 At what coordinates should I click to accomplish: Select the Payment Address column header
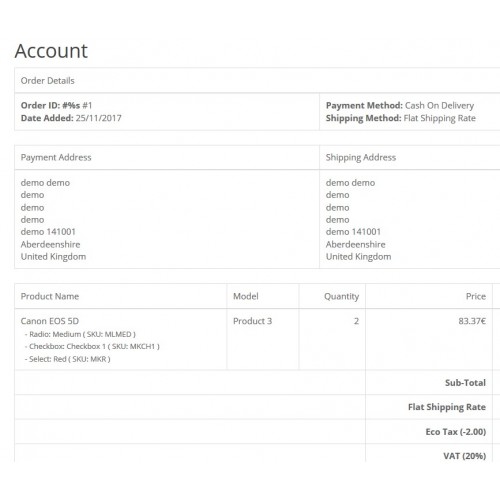[x=56, y=157]
